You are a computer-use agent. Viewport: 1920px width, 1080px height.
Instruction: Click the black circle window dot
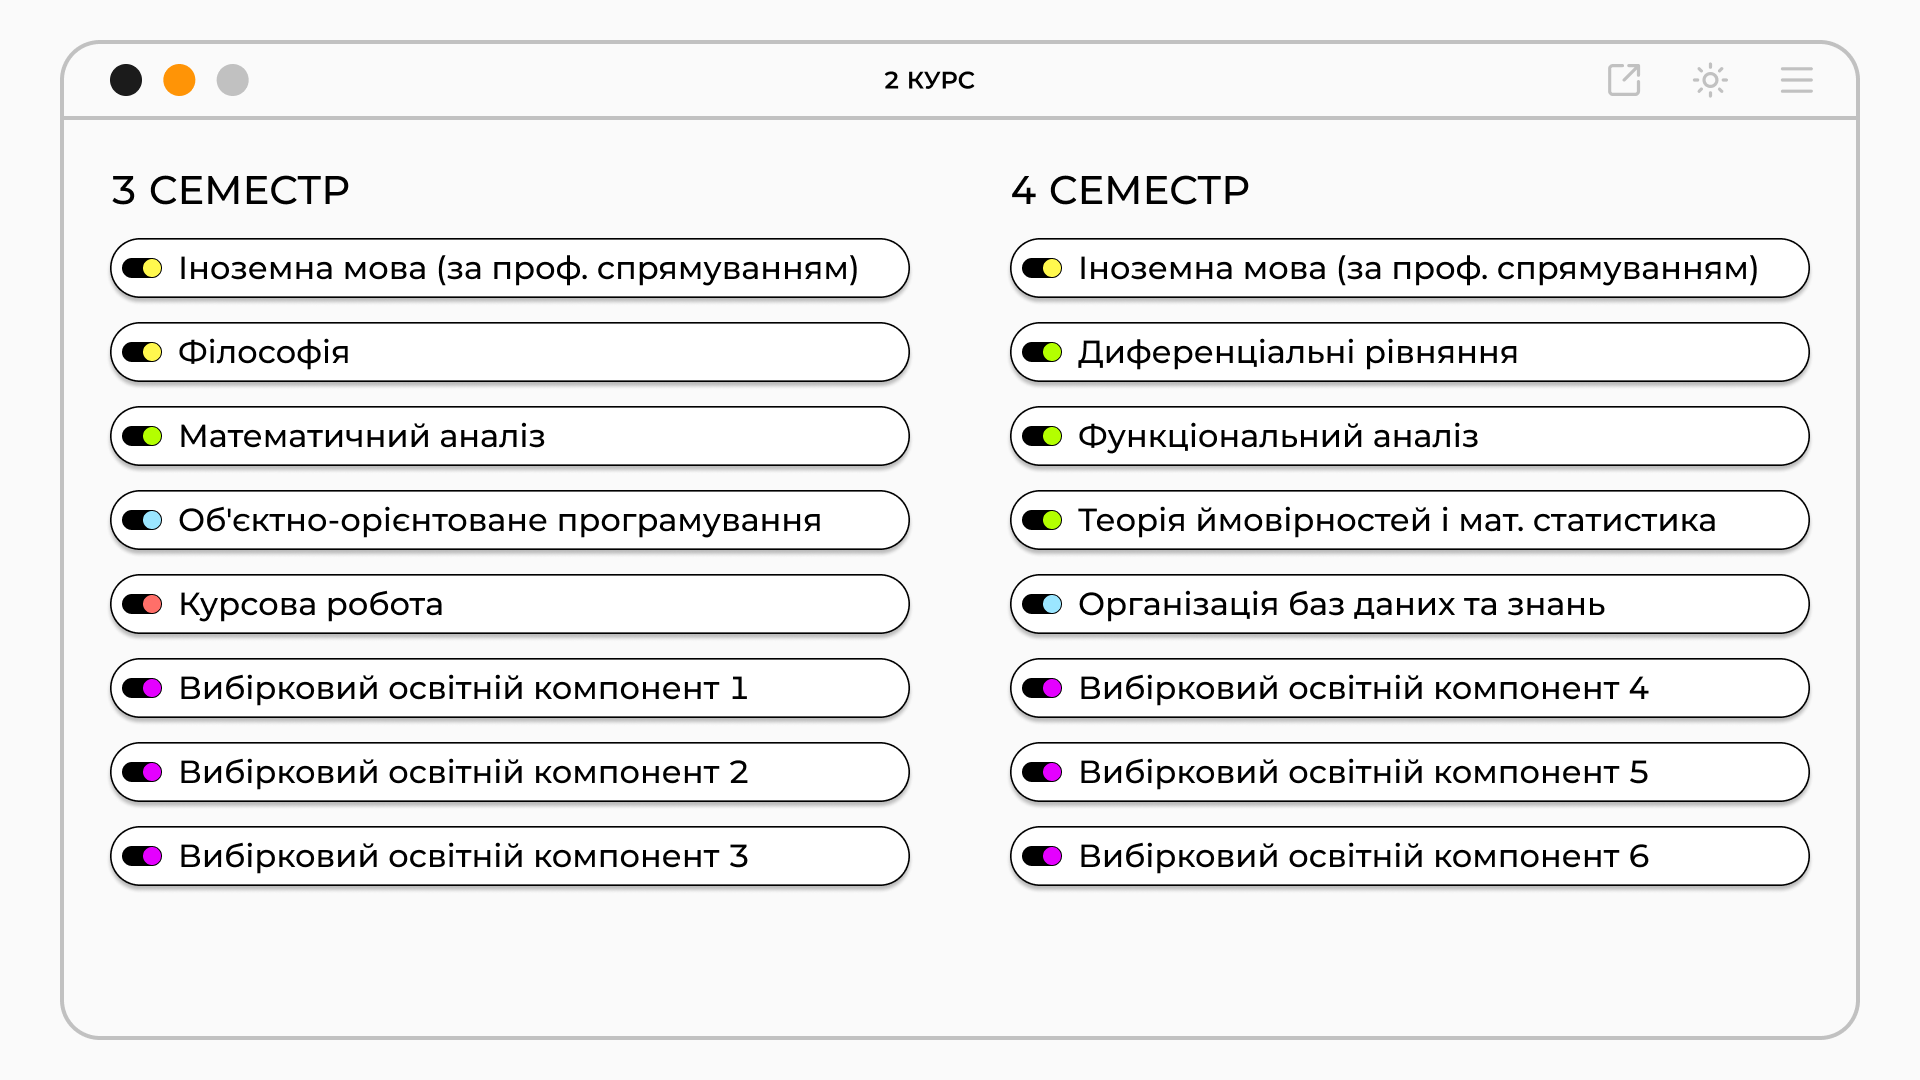click(126, 80)
